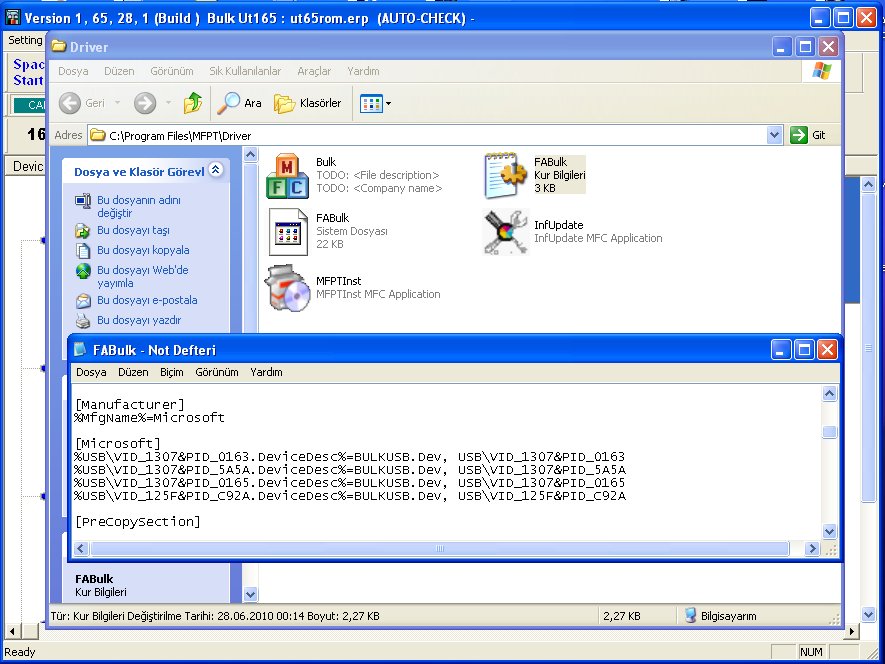Click the [Microsoft] section header line
This screenshot has height=664, width=885.
(x=118, y=443)
